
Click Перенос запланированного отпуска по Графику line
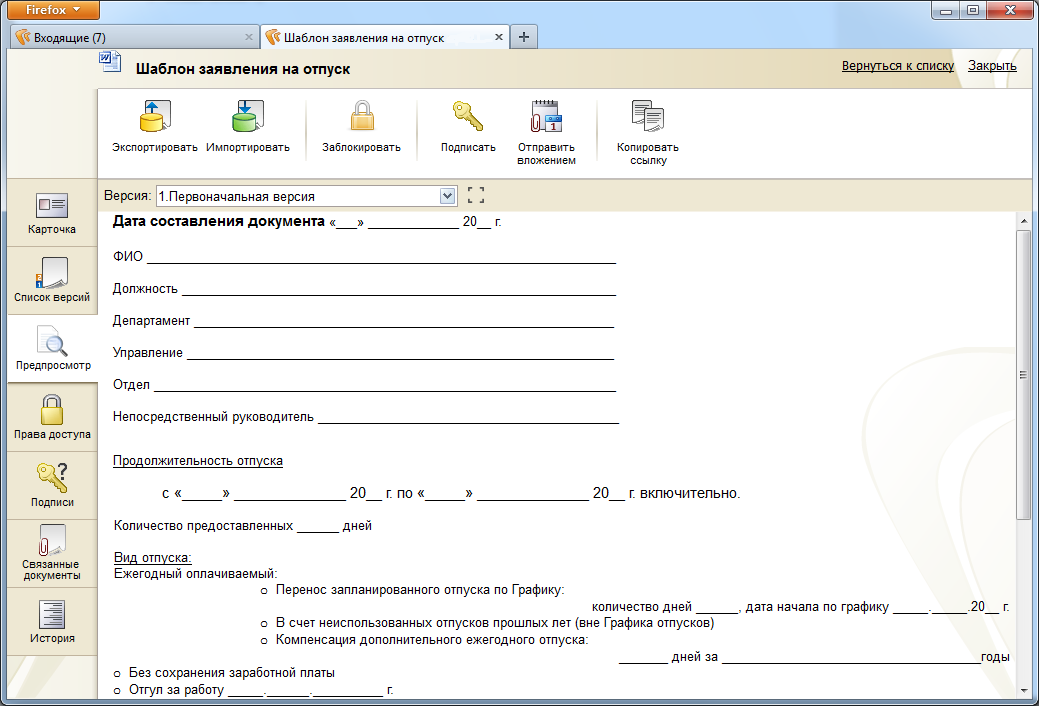[x=420, y=590]
